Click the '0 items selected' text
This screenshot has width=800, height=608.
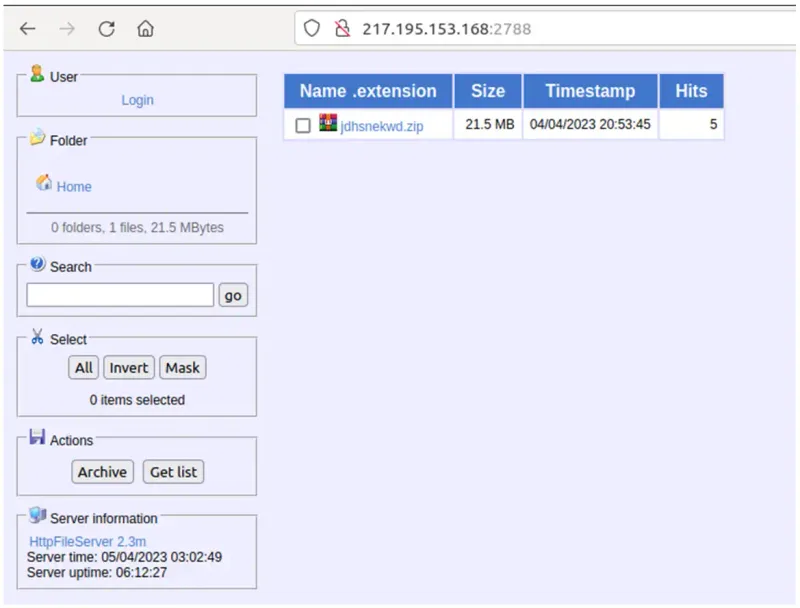click(137, 400)
